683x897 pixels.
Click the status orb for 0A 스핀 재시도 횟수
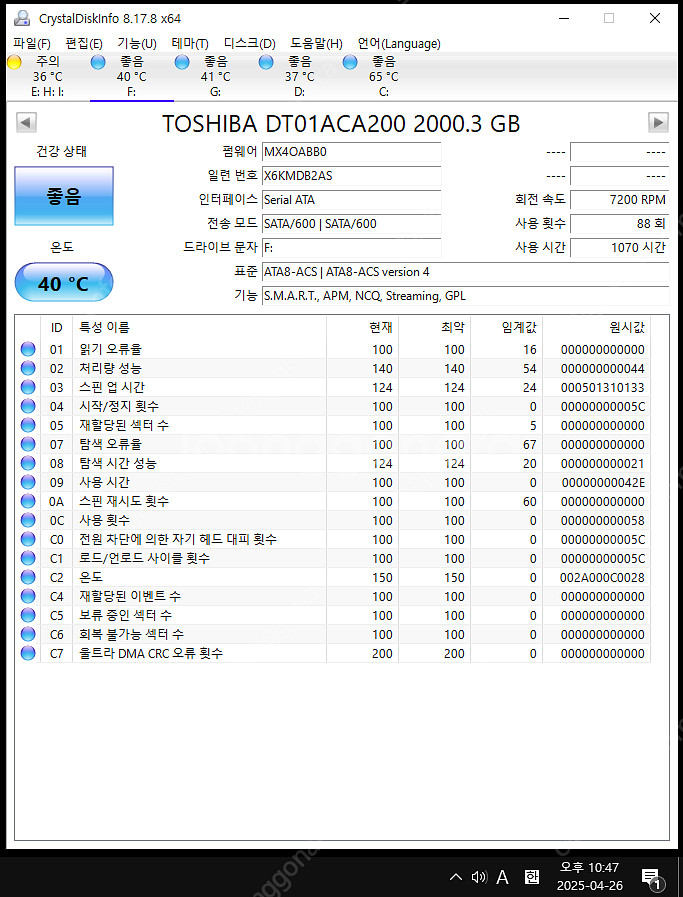tap(27, 501)
